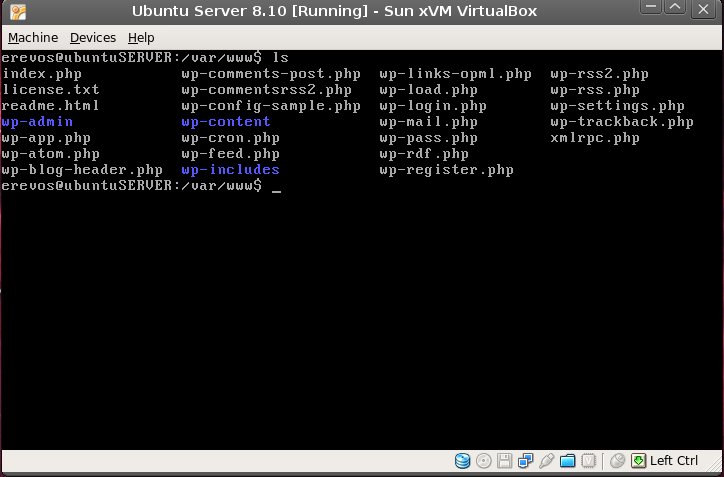Click the Left Ctrl host key label

click(674, 461)
